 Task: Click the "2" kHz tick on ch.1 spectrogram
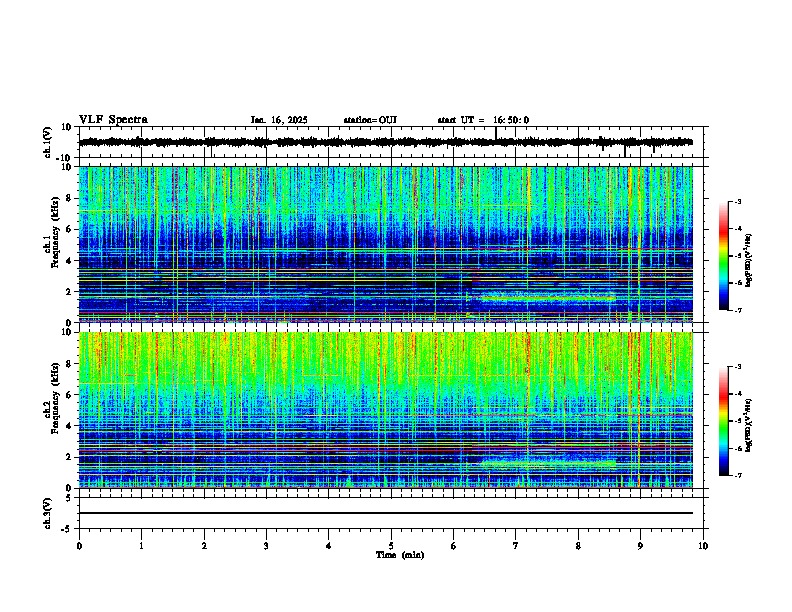click(x=69, y=292)
